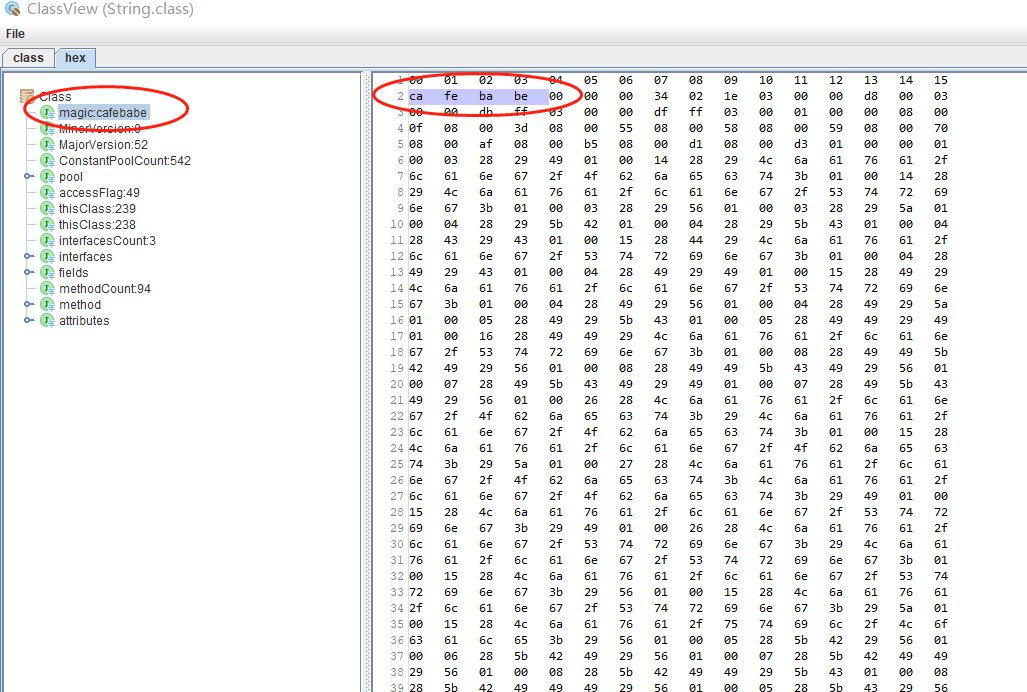
Task: Click the icon beside accessFlag:49
Action: 47,192
